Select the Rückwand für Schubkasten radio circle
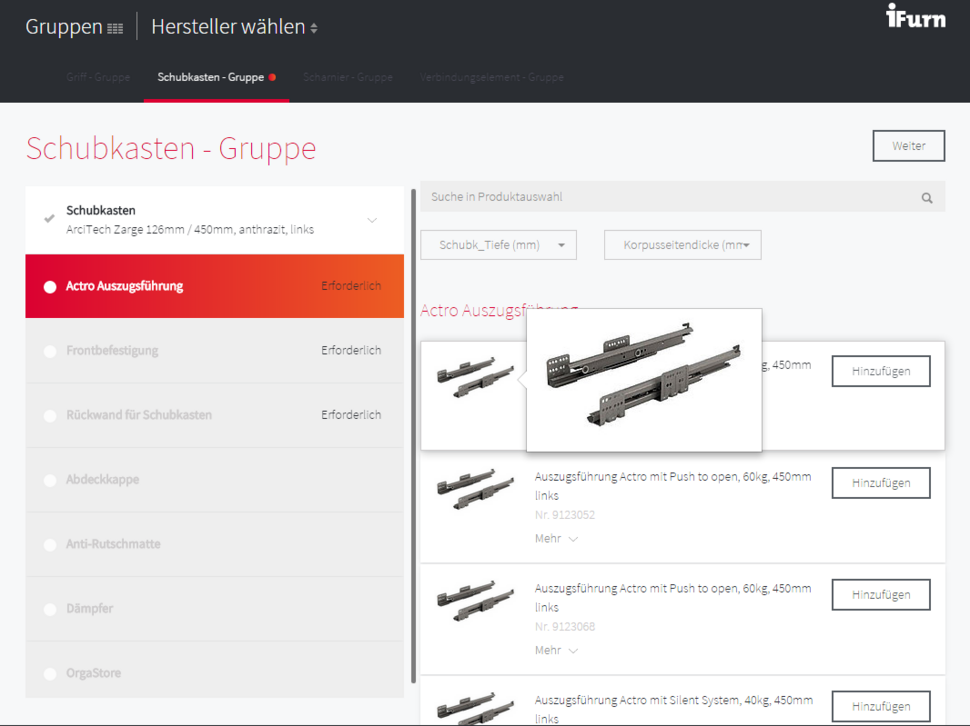Viewport: 970px width, 726px height. pyautogui.click(x=50, y=416)
